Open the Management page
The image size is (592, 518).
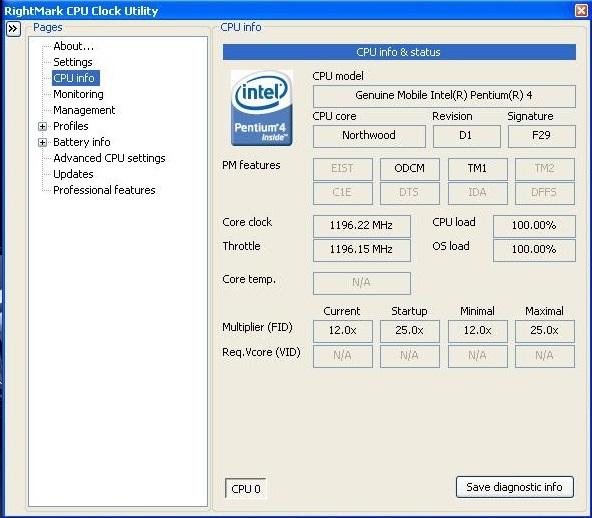coord(84,110)
